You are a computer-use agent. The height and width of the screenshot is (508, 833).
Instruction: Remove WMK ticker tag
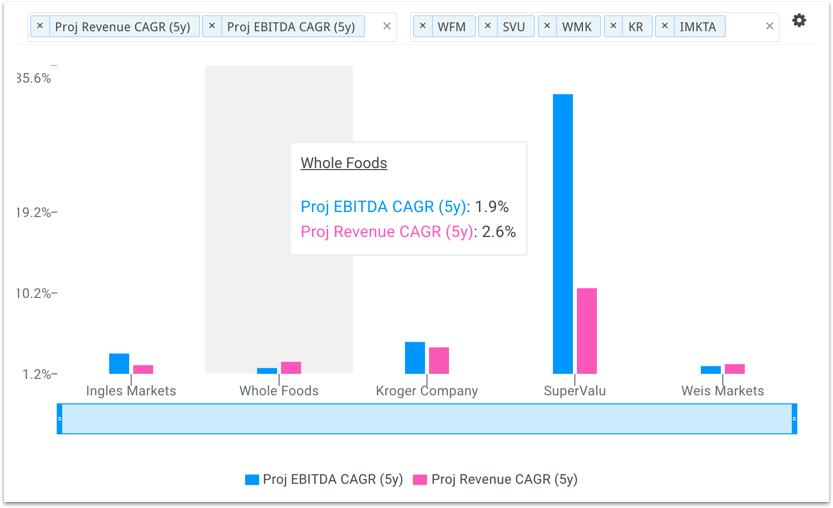coord(547,26)
